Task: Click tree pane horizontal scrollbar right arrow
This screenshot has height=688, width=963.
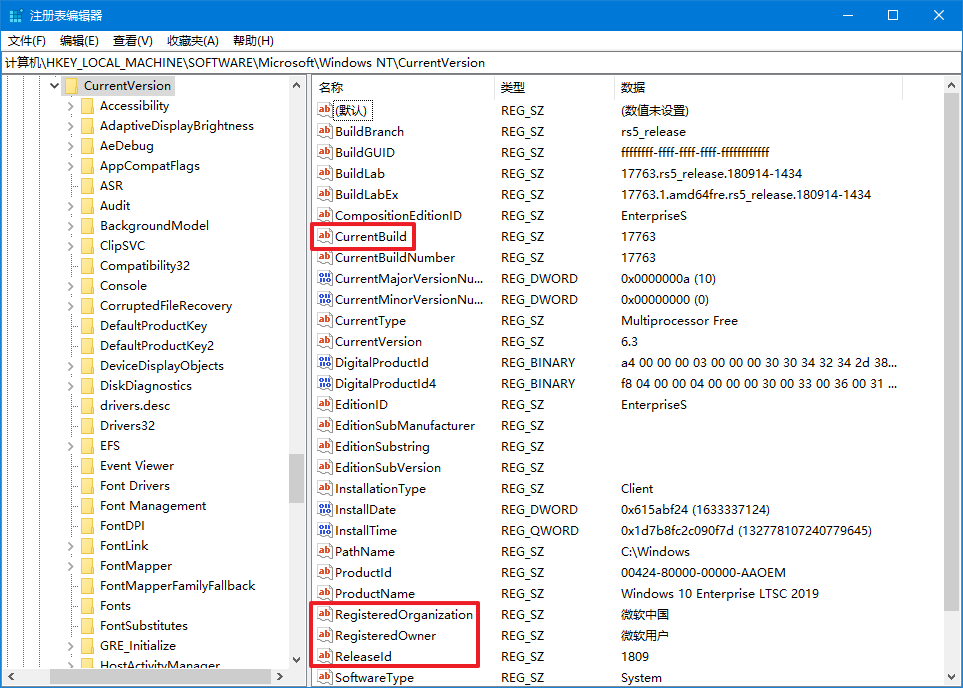Action: click(x=279, y=676)
